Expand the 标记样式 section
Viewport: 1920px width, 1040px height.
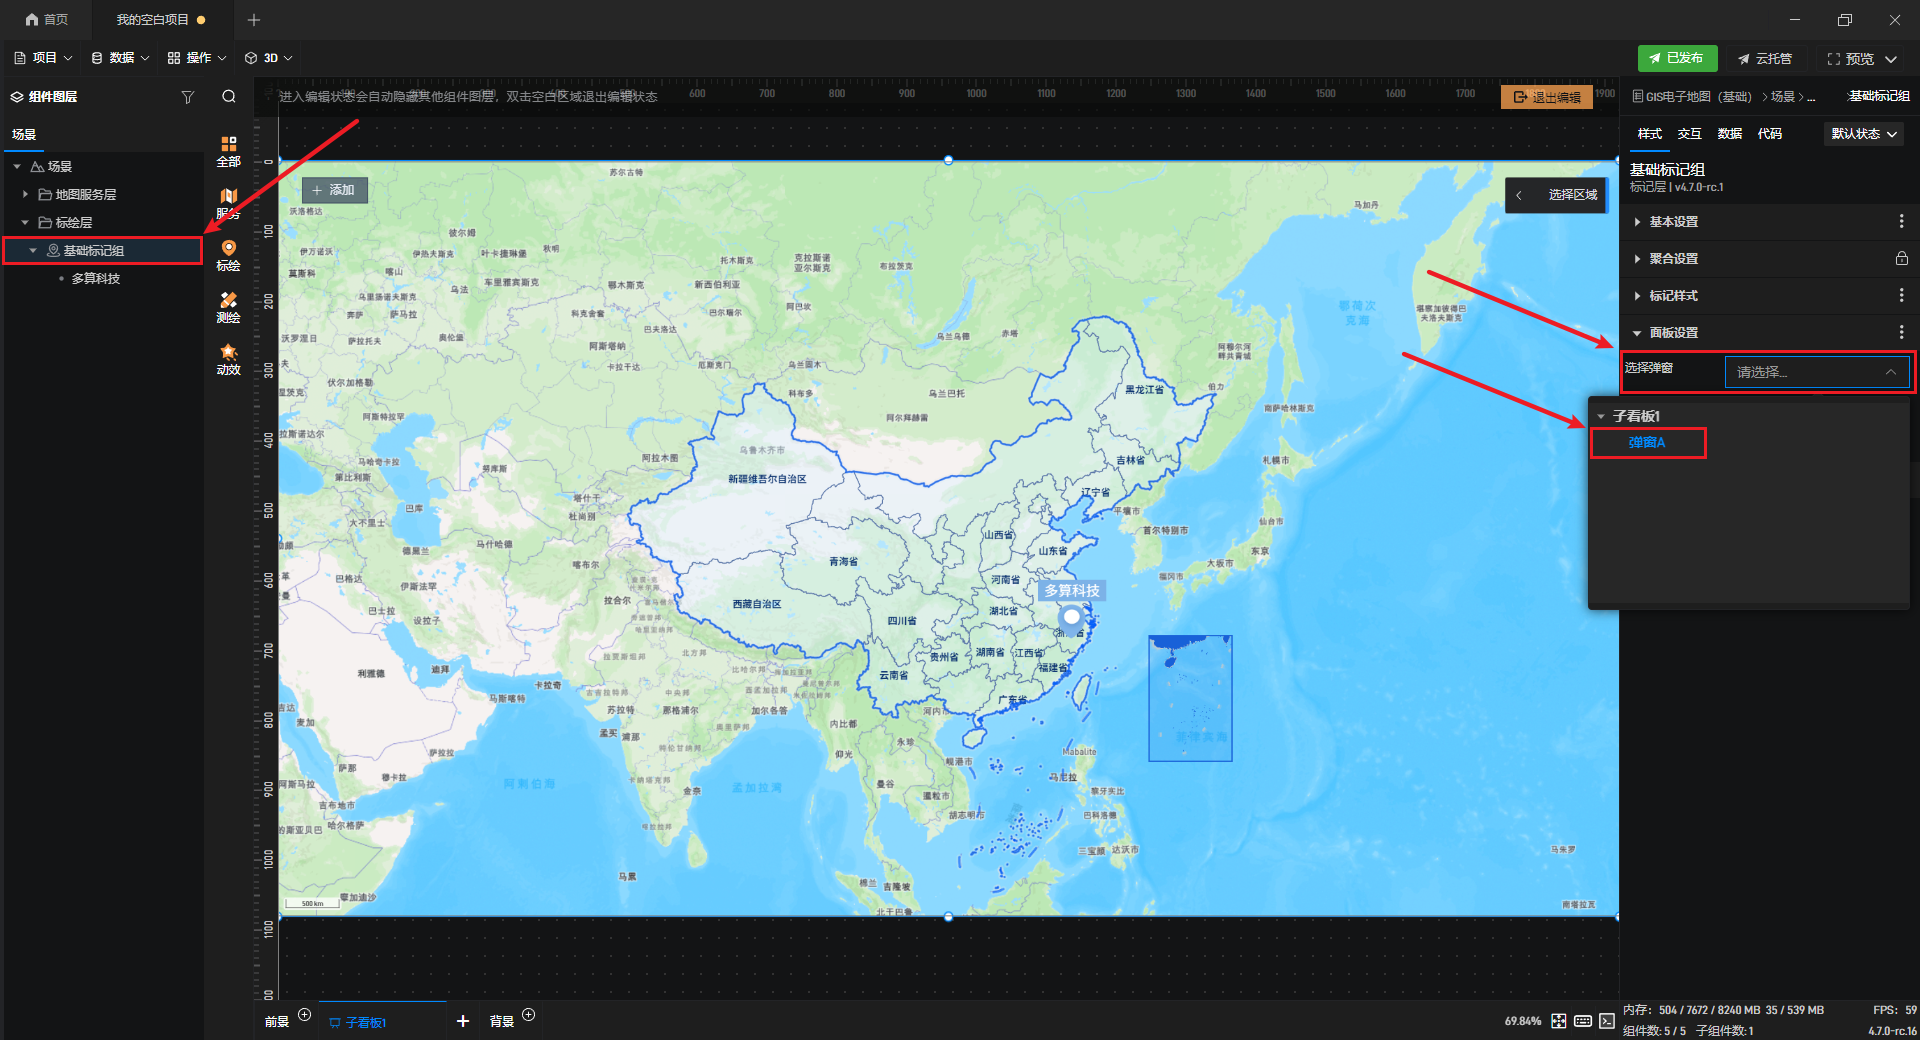coord(1673,296)
